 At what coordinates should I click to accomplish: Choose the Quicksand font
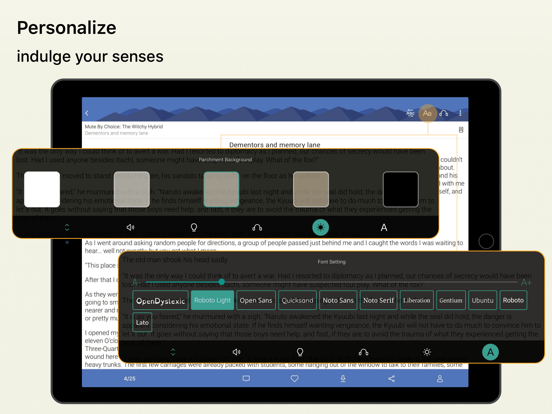pos(297,300)
